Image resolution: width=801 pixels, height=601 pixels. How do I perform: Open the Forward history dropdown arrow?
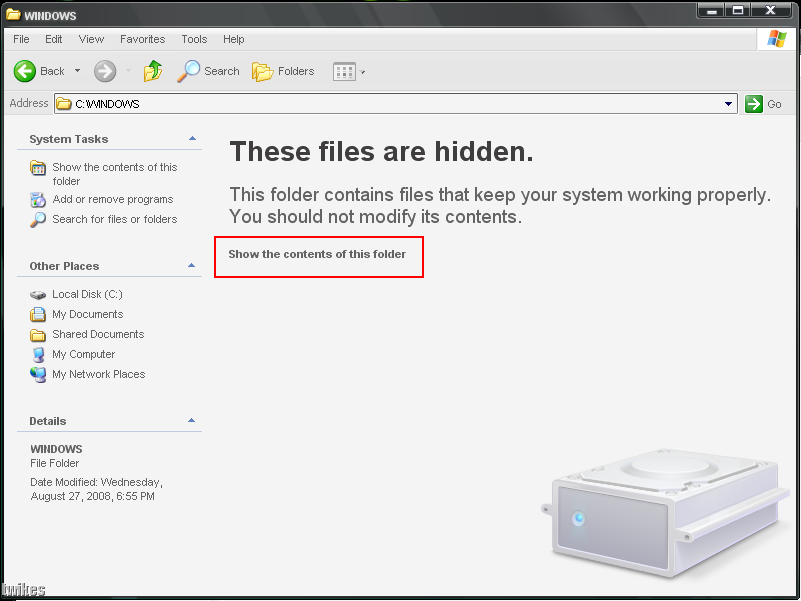click(128, 71)
